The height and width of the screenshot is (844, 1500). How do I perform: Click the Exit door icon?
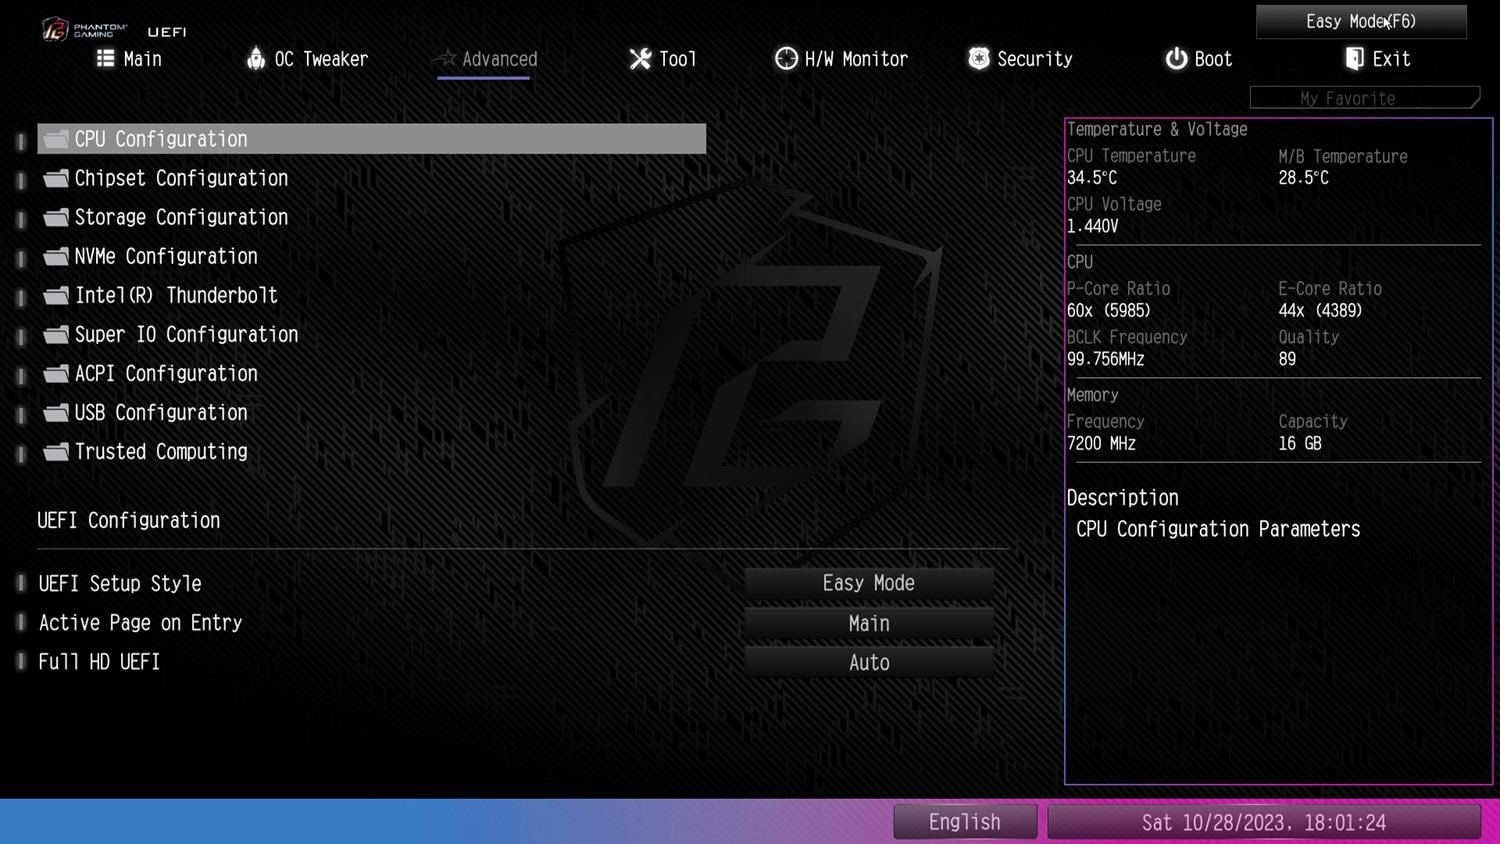pyautogui.click(x=1354, y=59)
